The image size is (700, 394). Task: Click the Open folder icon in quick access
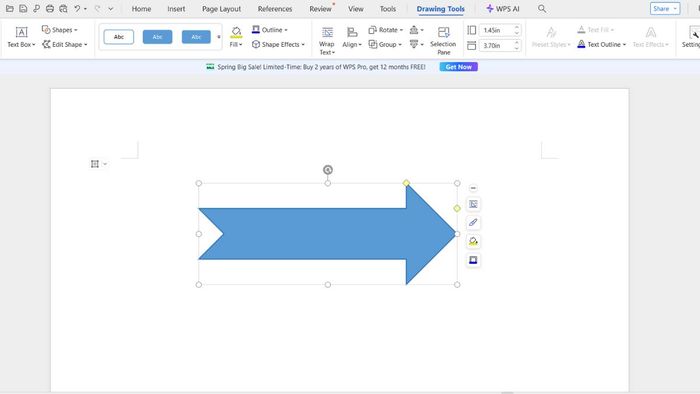[x=9, y=8]
